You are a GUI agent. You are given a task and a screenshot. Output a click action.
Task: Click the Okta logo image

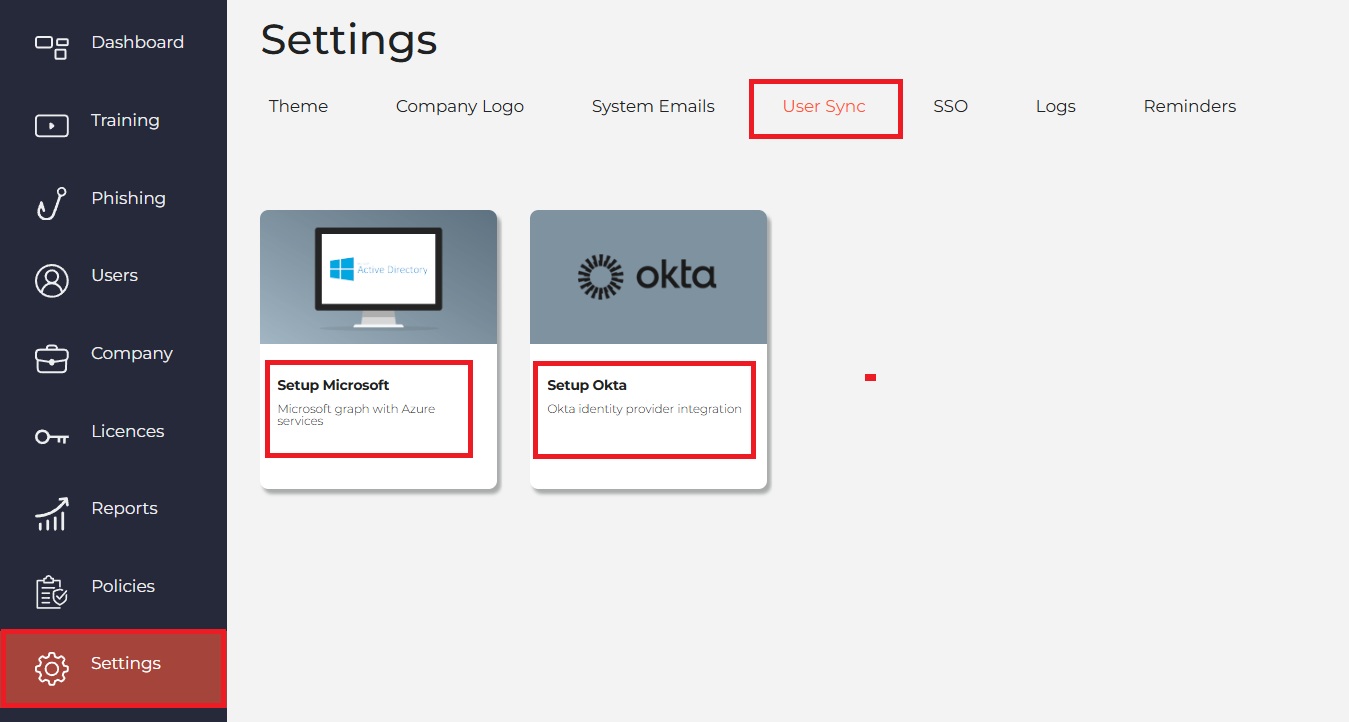(647, 277)
